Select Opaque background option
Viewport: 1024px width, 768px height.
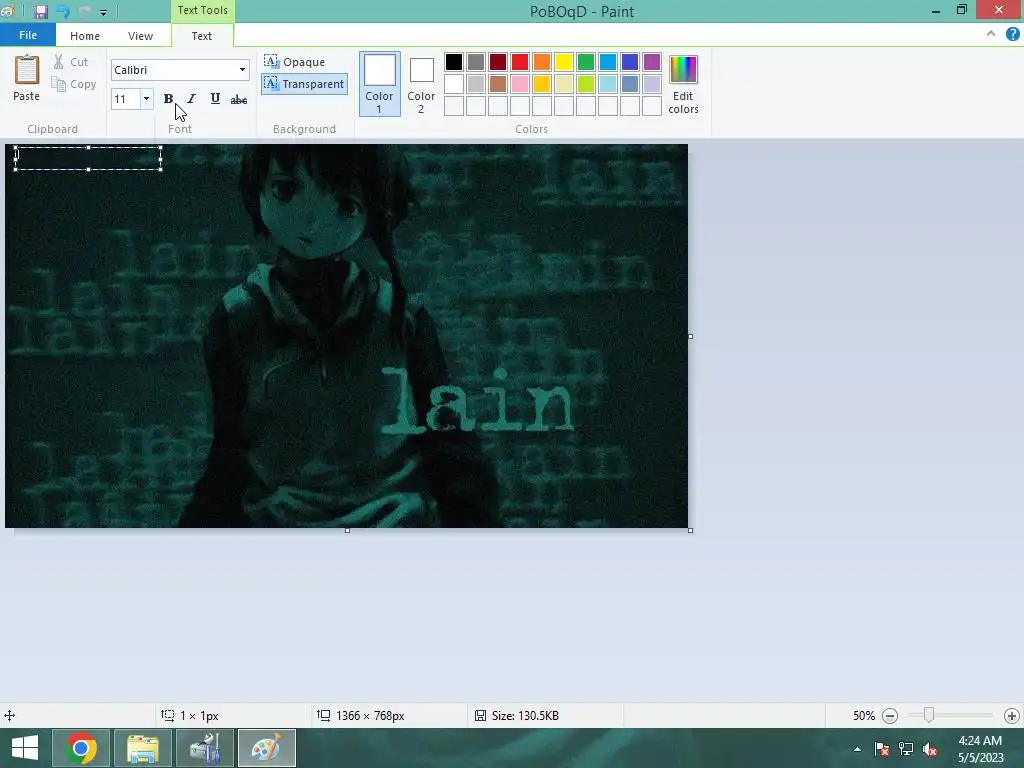click(295, 62)
